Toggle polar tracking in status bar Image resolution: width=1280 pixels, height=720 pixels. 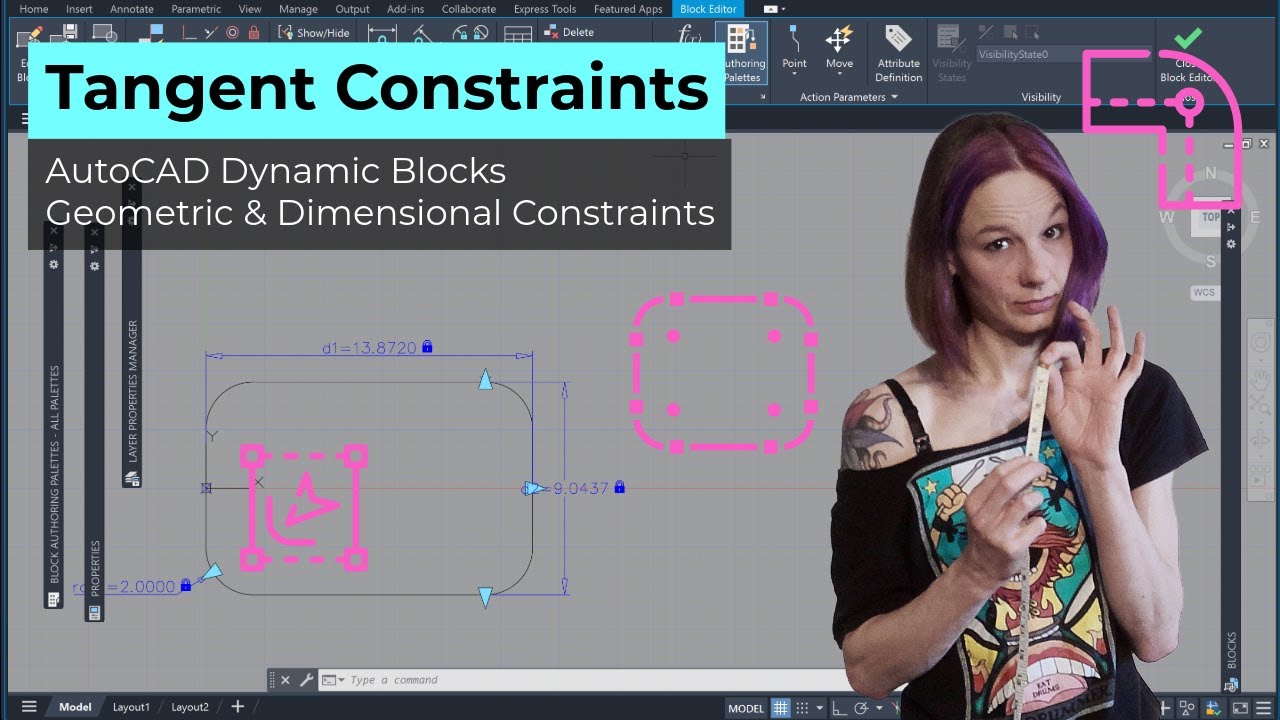tap(858, 708)
